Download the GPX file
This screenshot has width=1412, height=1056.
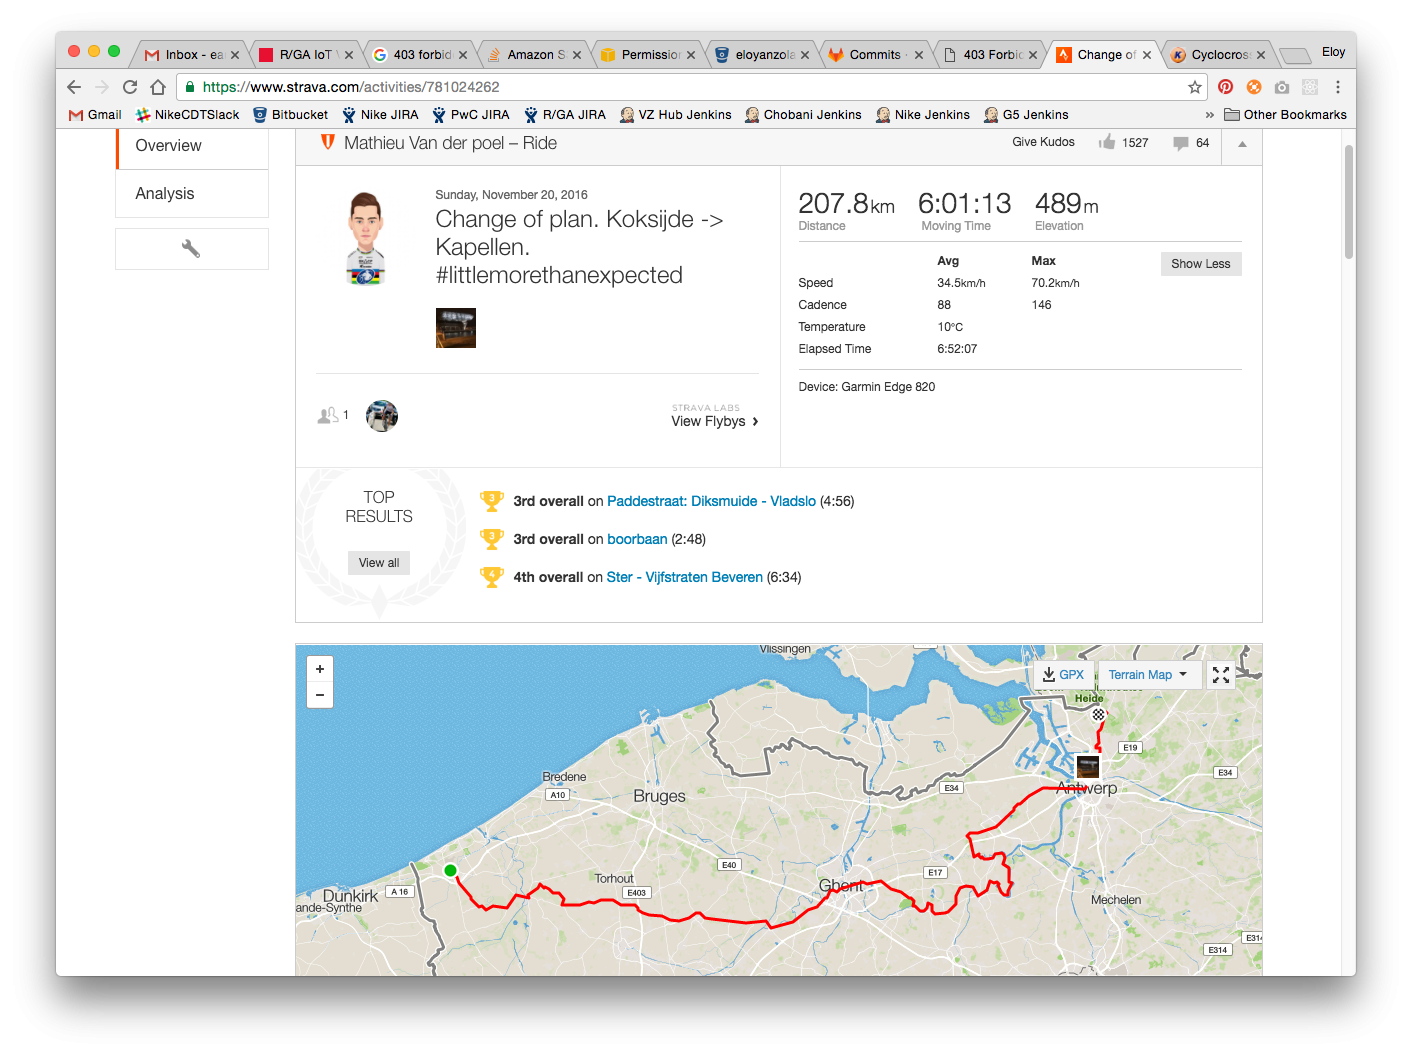point(1064,675)
